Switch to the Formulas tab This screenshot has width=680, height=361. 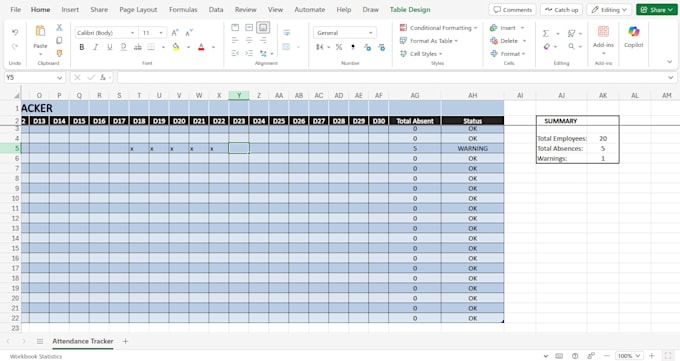click(x=183, y=10)
